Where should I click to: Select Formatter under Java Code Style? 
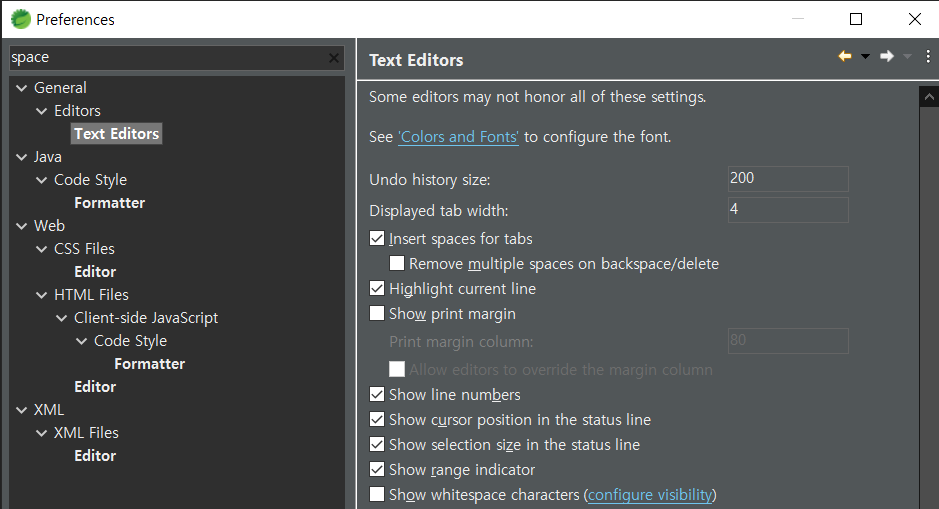[110, 202]
